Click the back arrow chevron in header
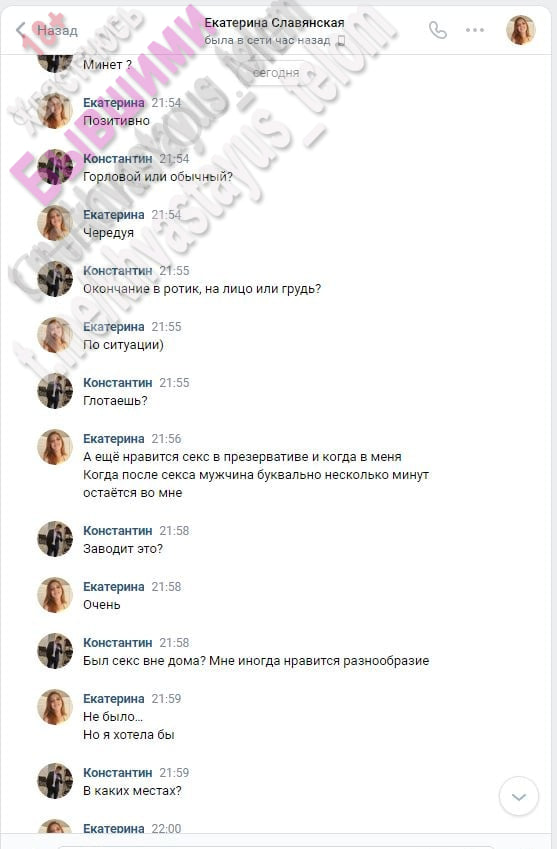Image resolution: width=557 pixels, height=849 pixels. point(21,30)
